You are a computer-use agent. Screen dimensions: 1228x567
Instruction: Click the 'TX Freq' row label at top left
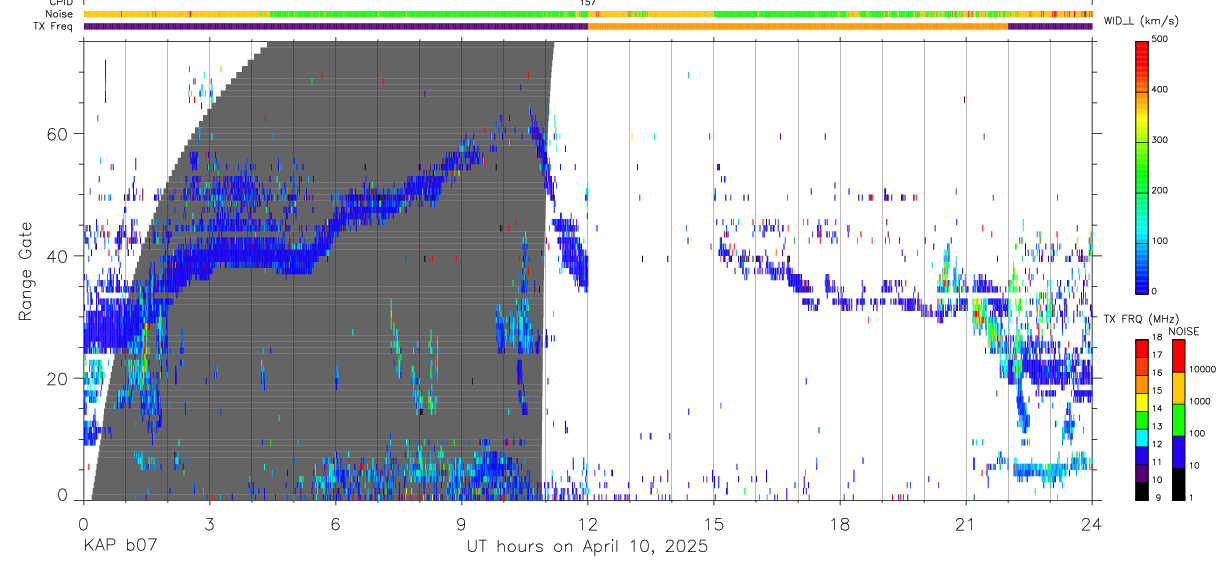tap(54, 26)
